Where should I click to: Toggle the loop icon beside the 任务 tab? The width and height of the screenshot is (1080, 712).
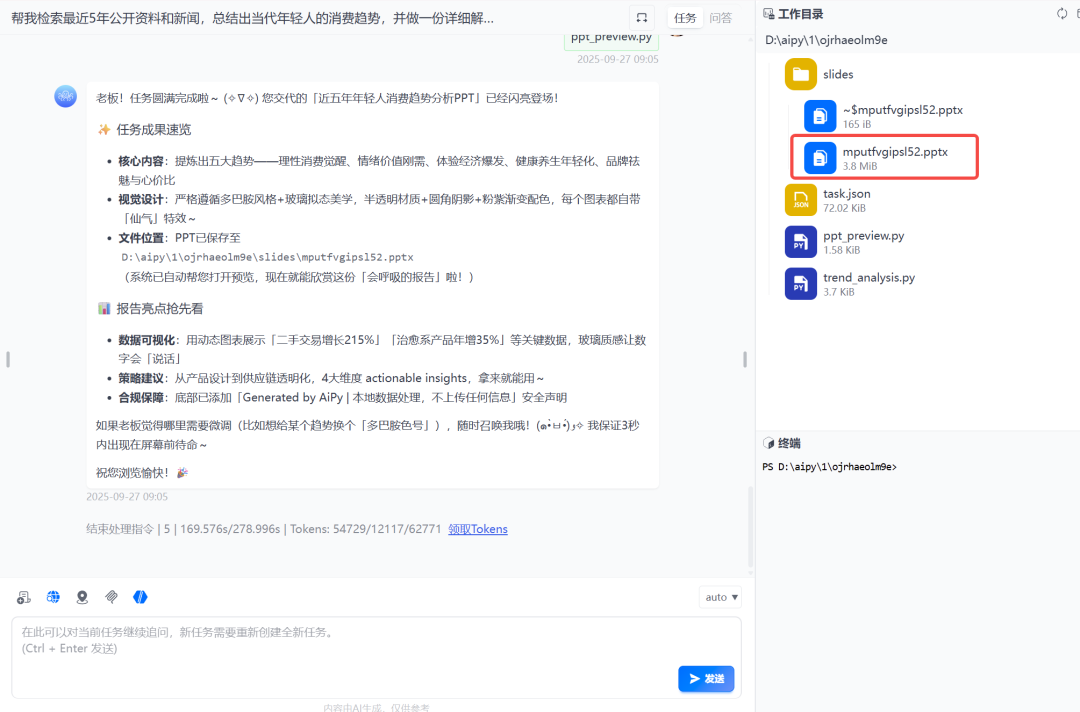click(x=641, y=17)
